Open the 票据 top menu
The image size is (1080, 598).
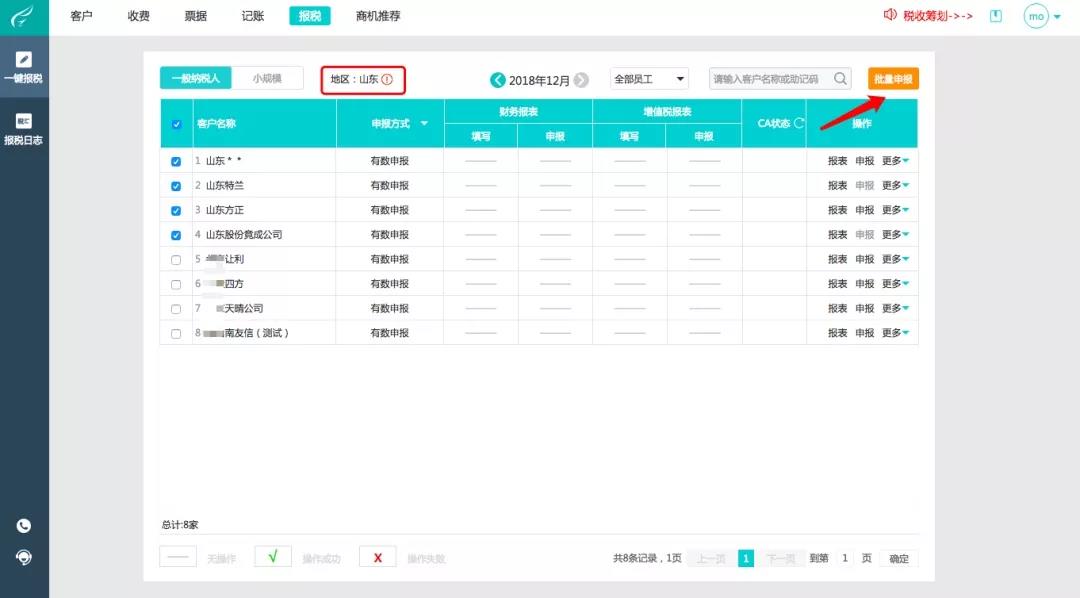(x=196, y=16)
